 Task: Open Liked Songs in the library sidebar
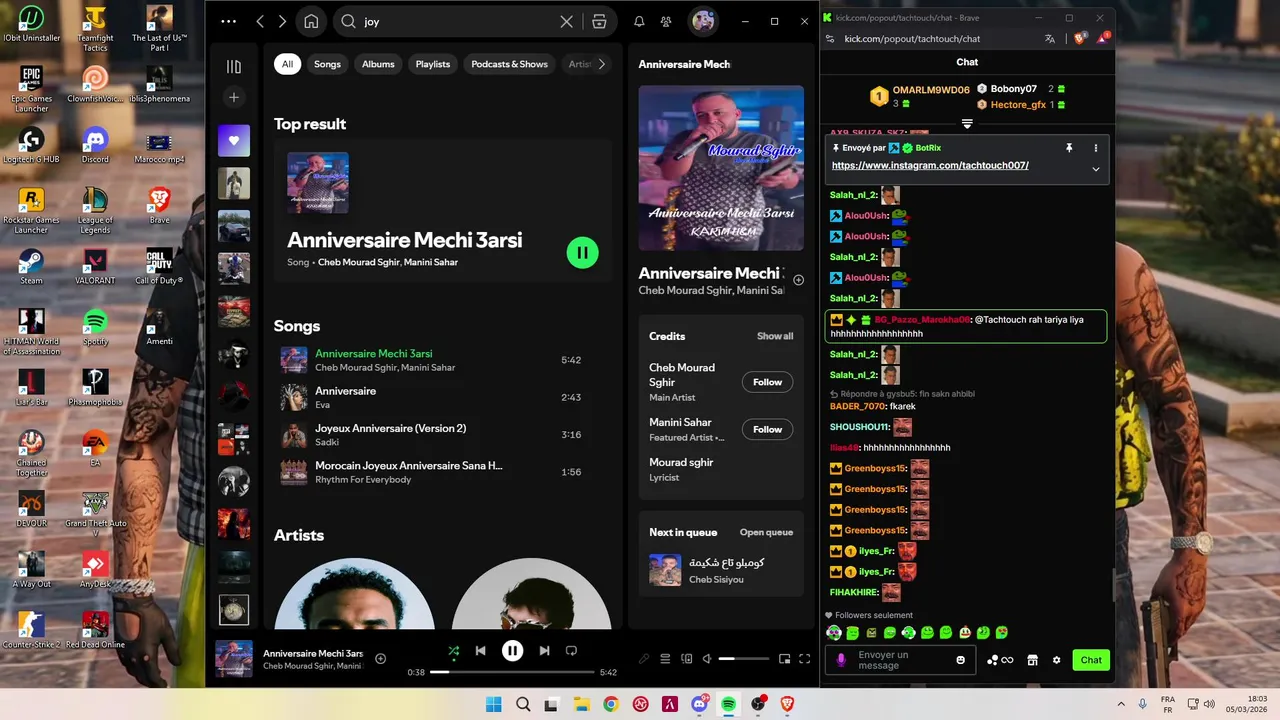click(234, 141)
